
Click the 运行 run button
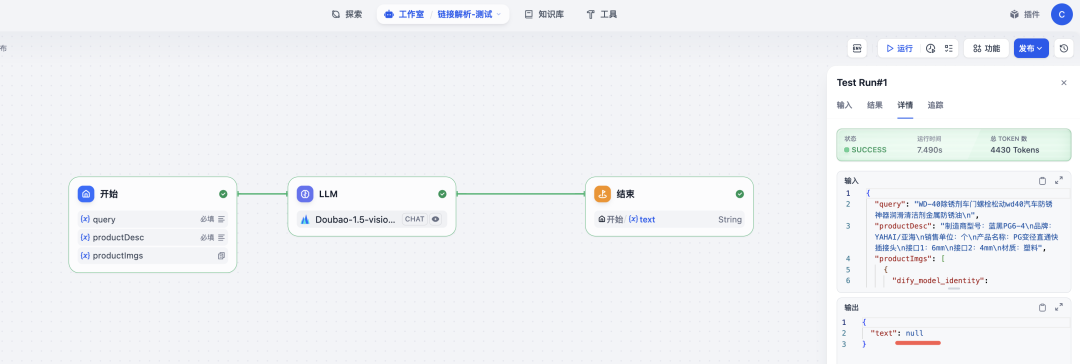(899, 48)
